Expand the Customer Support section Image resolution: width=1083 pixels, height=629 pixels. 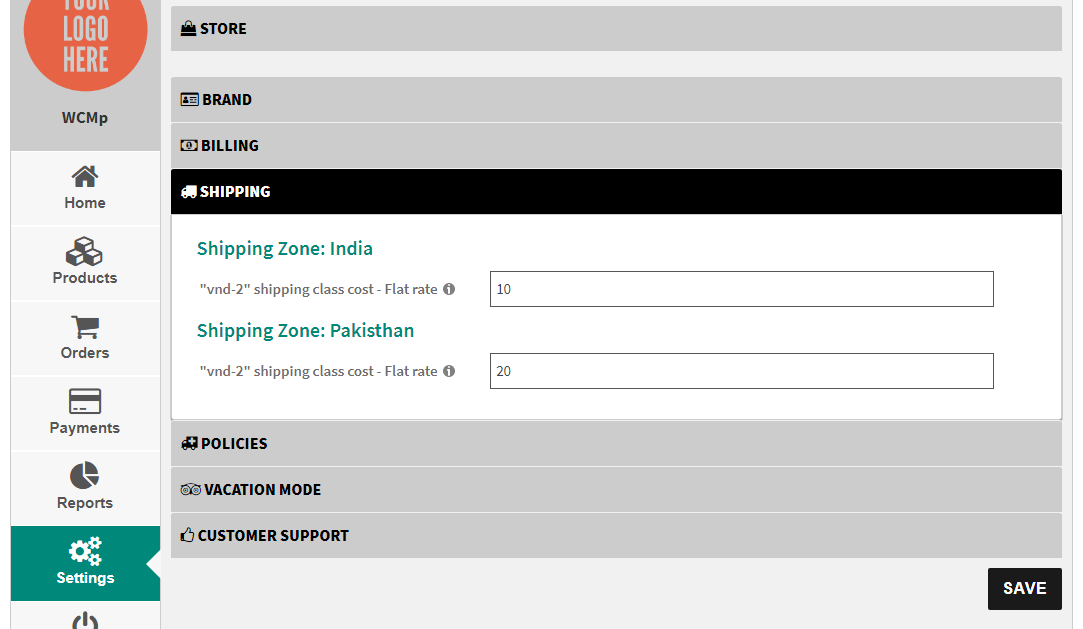(x=615, y=536)
